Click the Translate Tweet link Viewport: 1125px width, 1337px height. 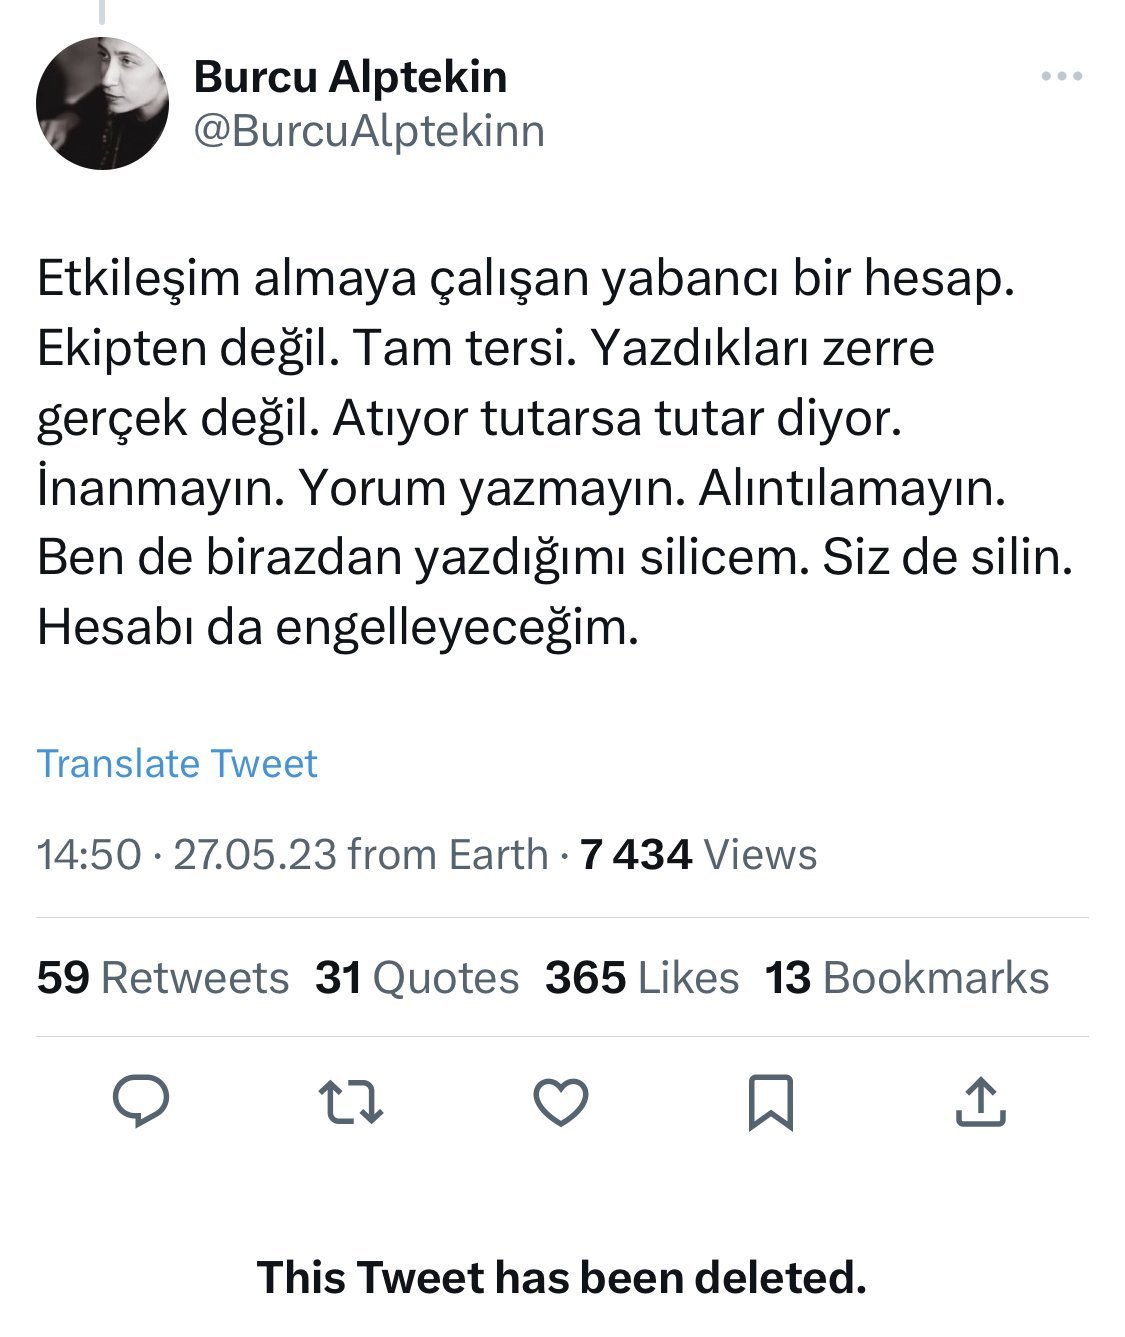click(x=177, y=763)
